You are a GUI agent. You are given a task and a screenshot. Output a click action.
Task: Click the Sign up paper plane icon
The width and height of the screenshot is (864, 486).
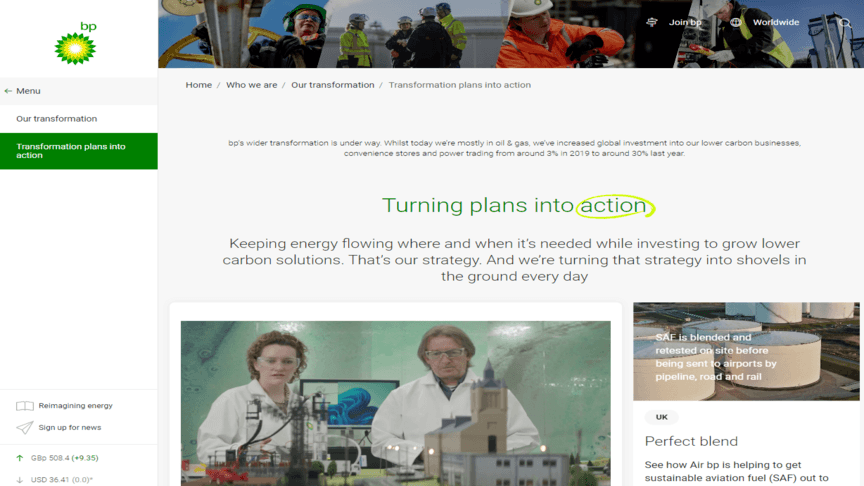click(x=25, y=428)
